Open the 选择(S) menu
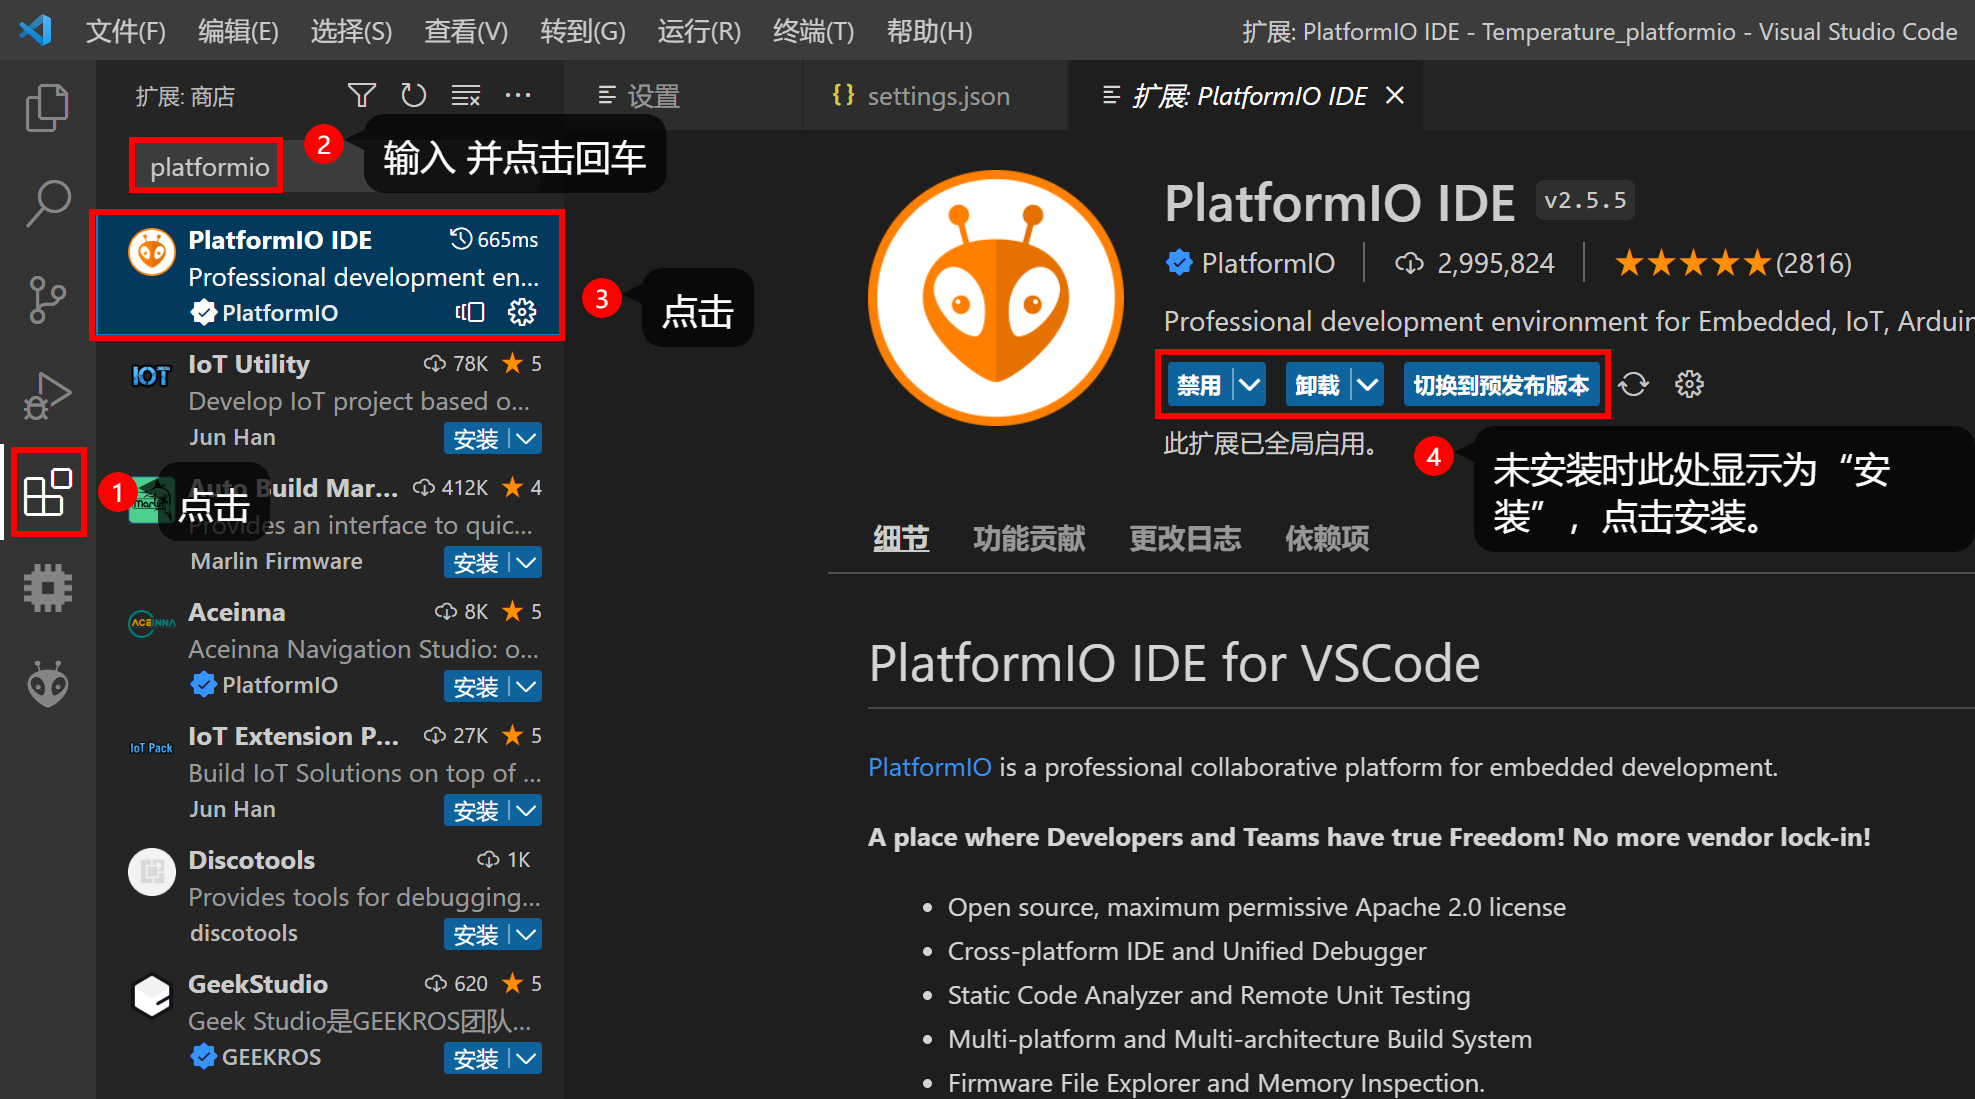The image size is (1975, 1099). pos(351,31)
